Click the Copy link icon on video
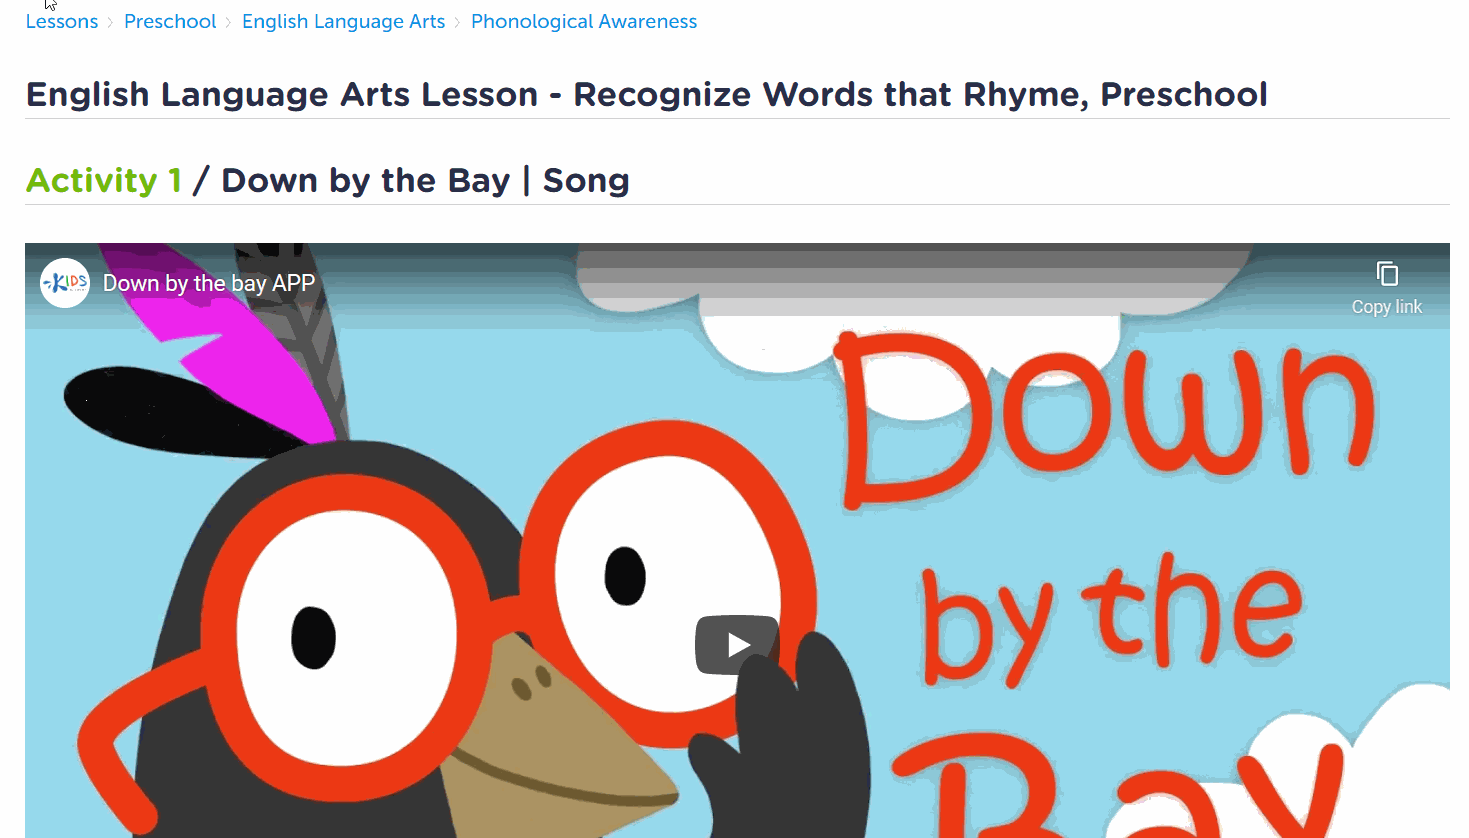The width and height of the screenshot is (1469, 838). pyautogui.click(x=1387, y=274)
